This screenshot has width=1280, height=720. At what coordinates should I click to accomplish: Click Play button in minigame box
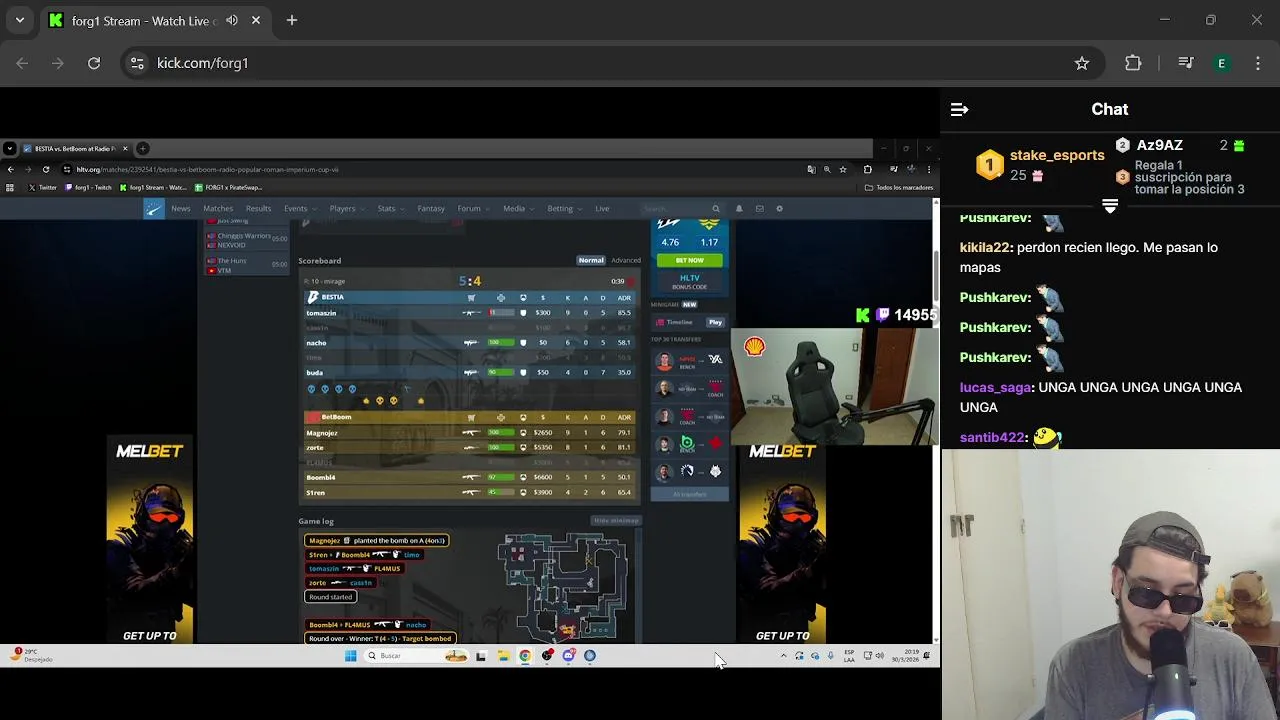[715, 322]
